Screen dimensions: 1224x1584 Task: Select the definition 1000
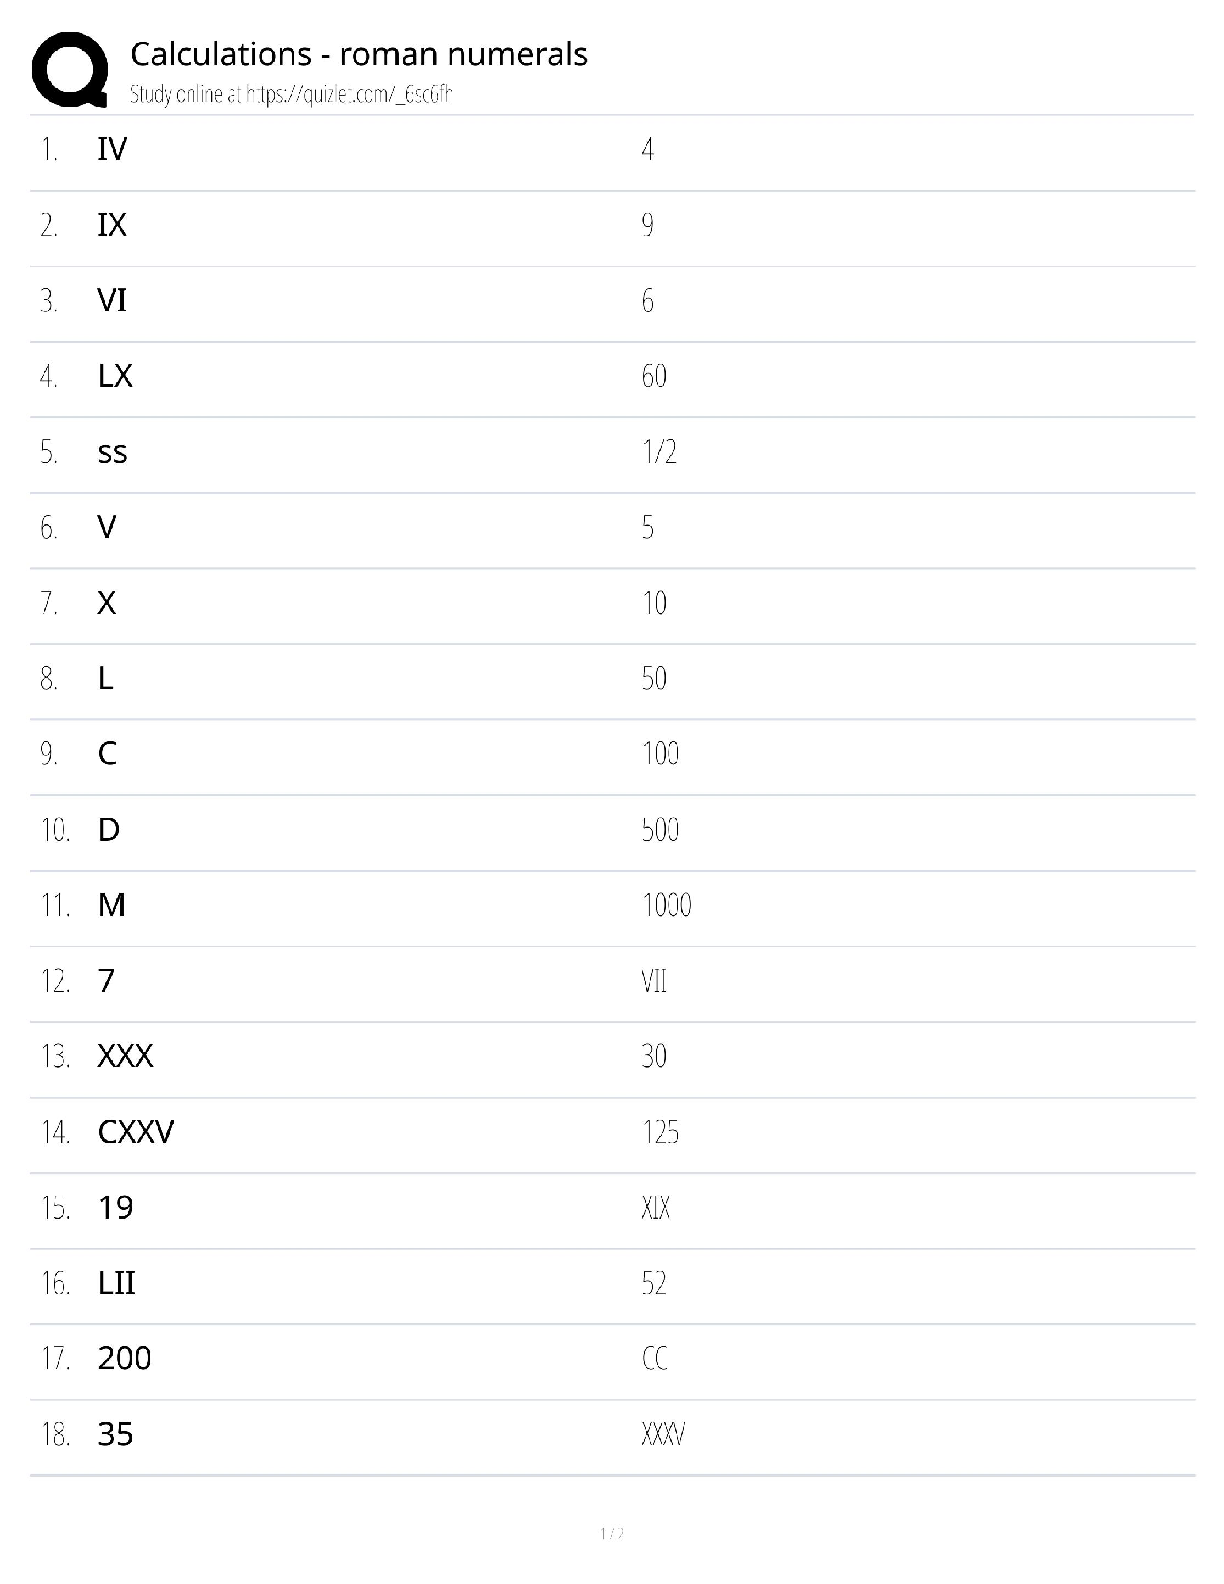tap(666, 906)
